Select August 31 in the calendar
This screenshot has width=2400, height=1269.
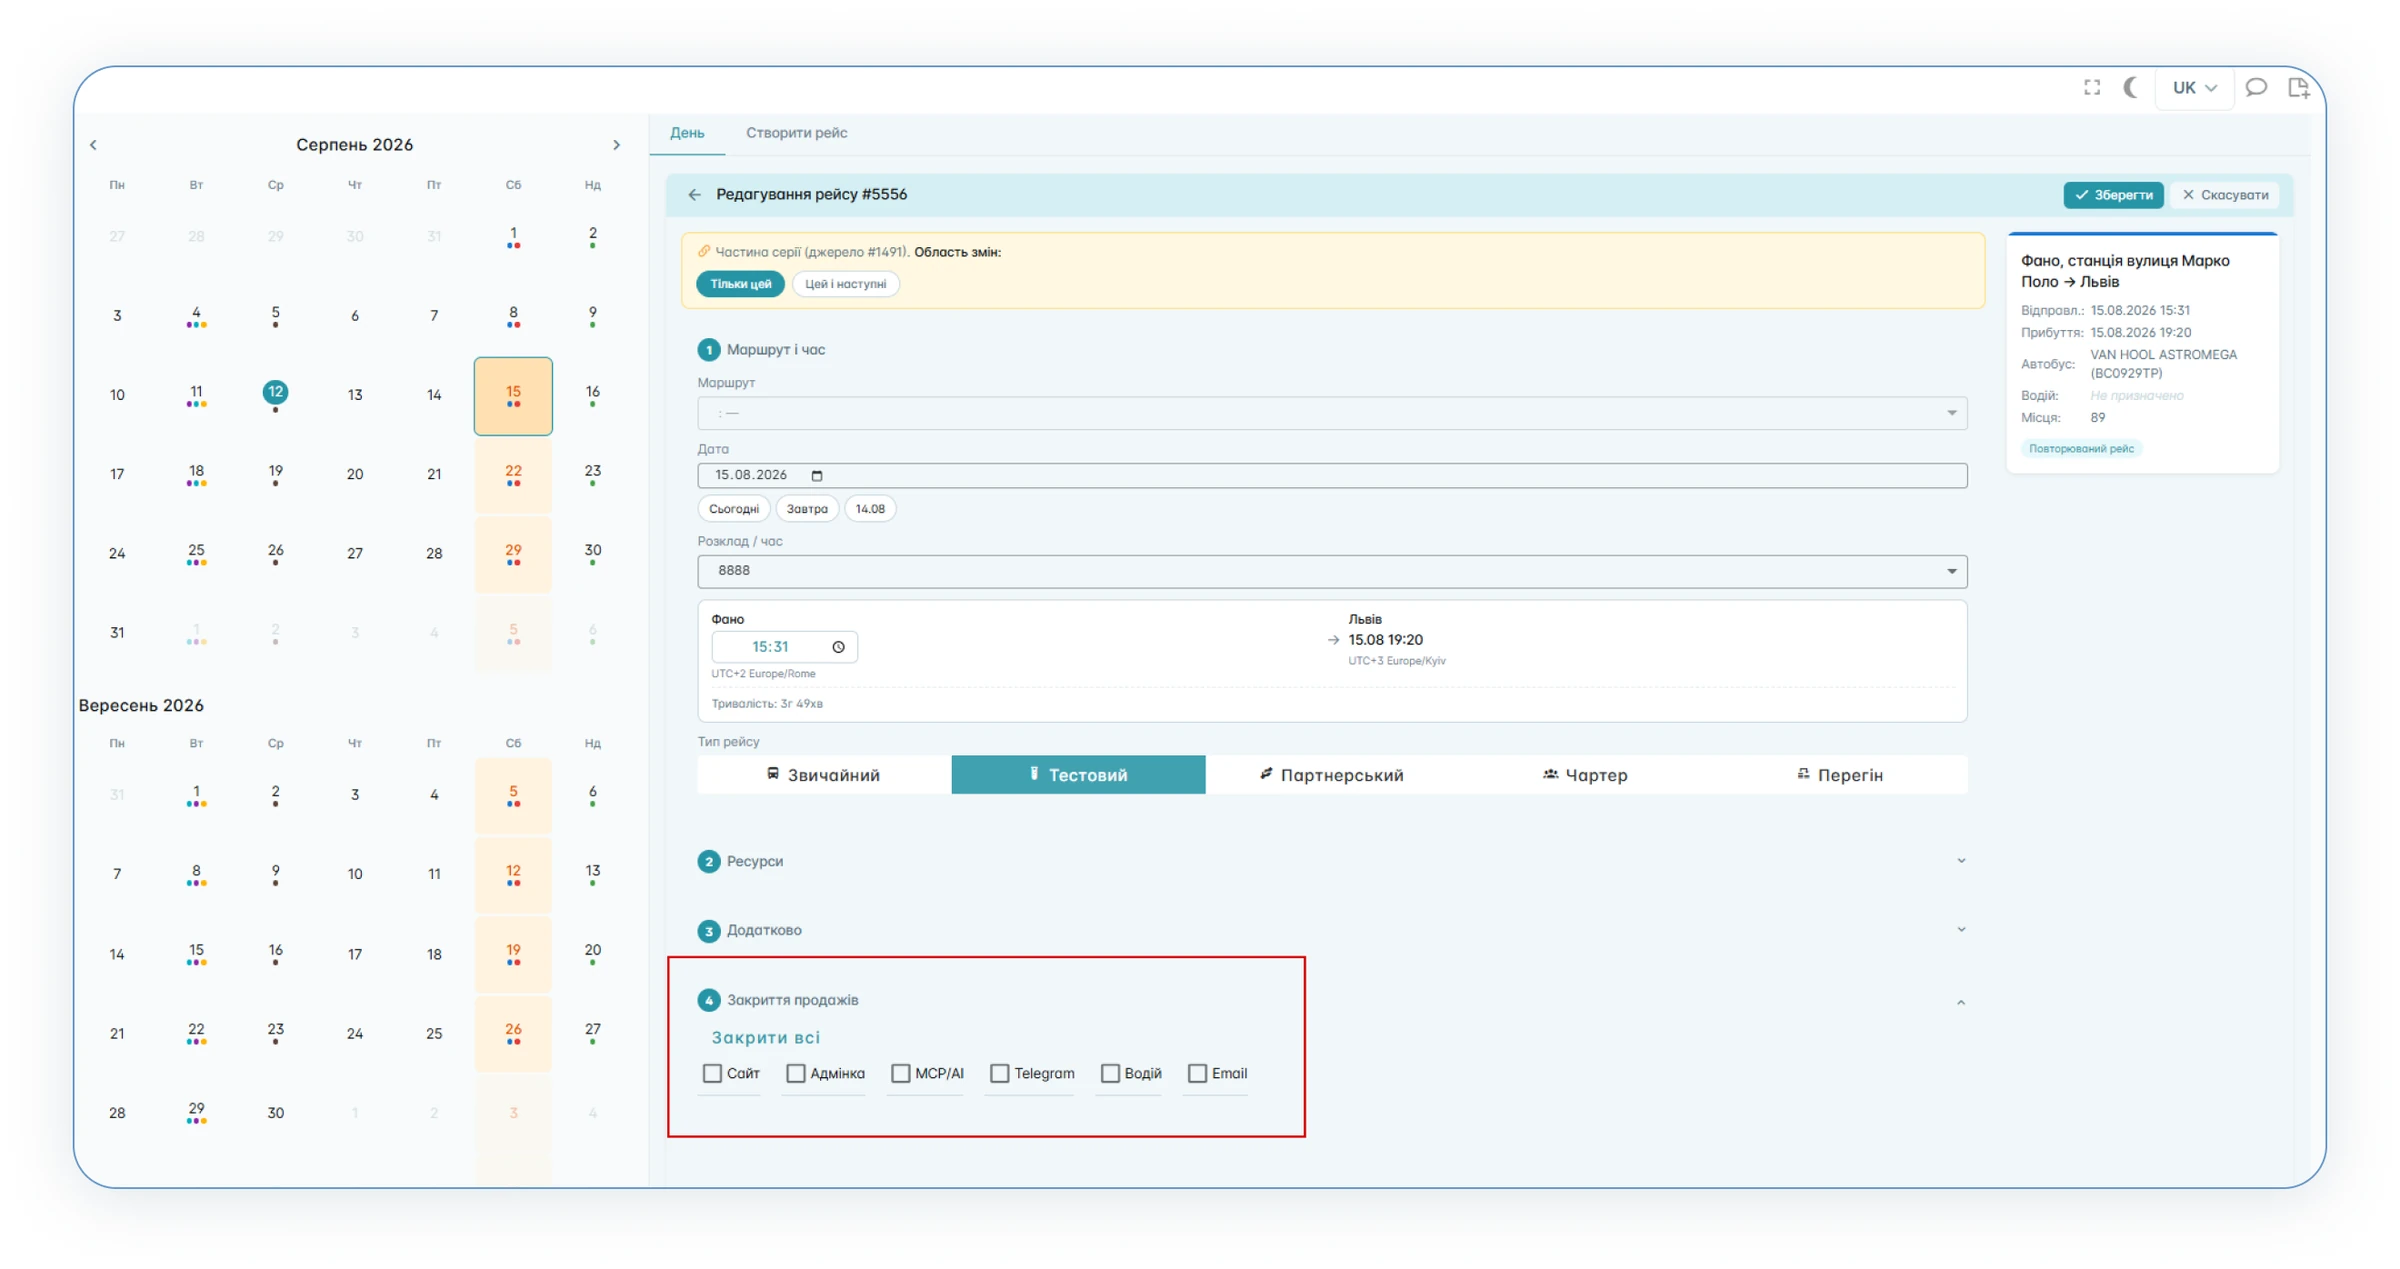tap(117, 633)
